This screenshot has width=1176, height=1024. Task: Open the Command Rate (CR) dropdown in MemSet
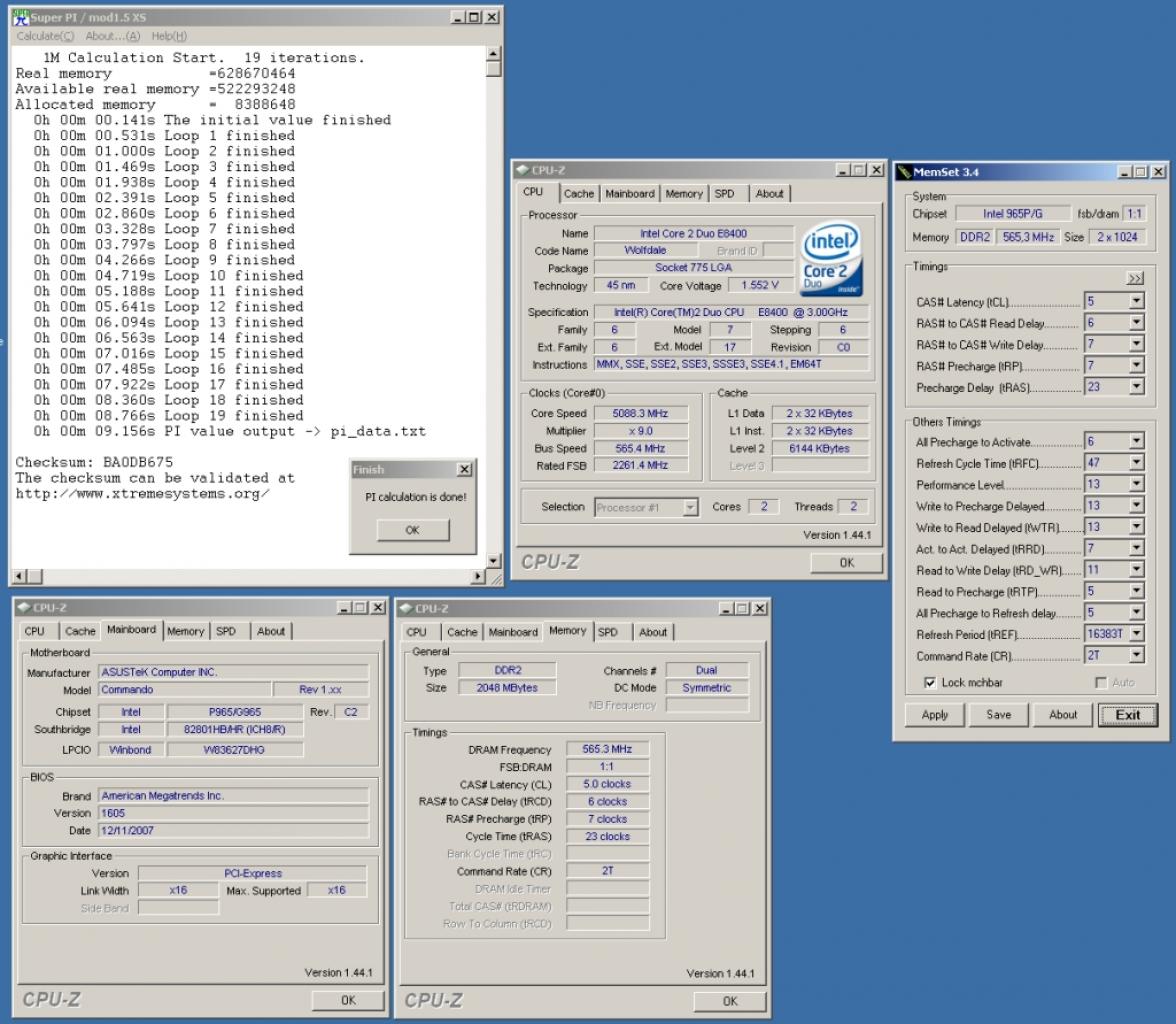pos(1136,655)
